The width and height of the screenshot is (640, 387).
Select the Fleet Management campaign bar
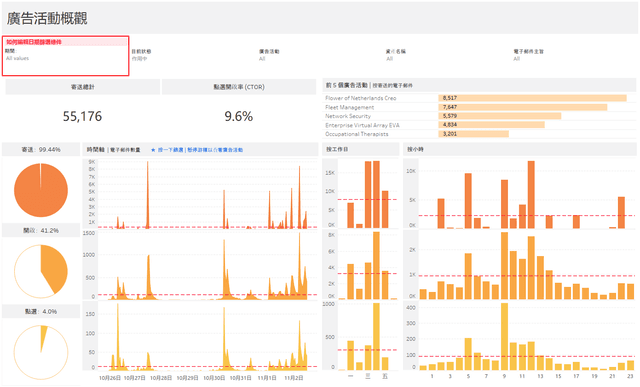[523, 107]
